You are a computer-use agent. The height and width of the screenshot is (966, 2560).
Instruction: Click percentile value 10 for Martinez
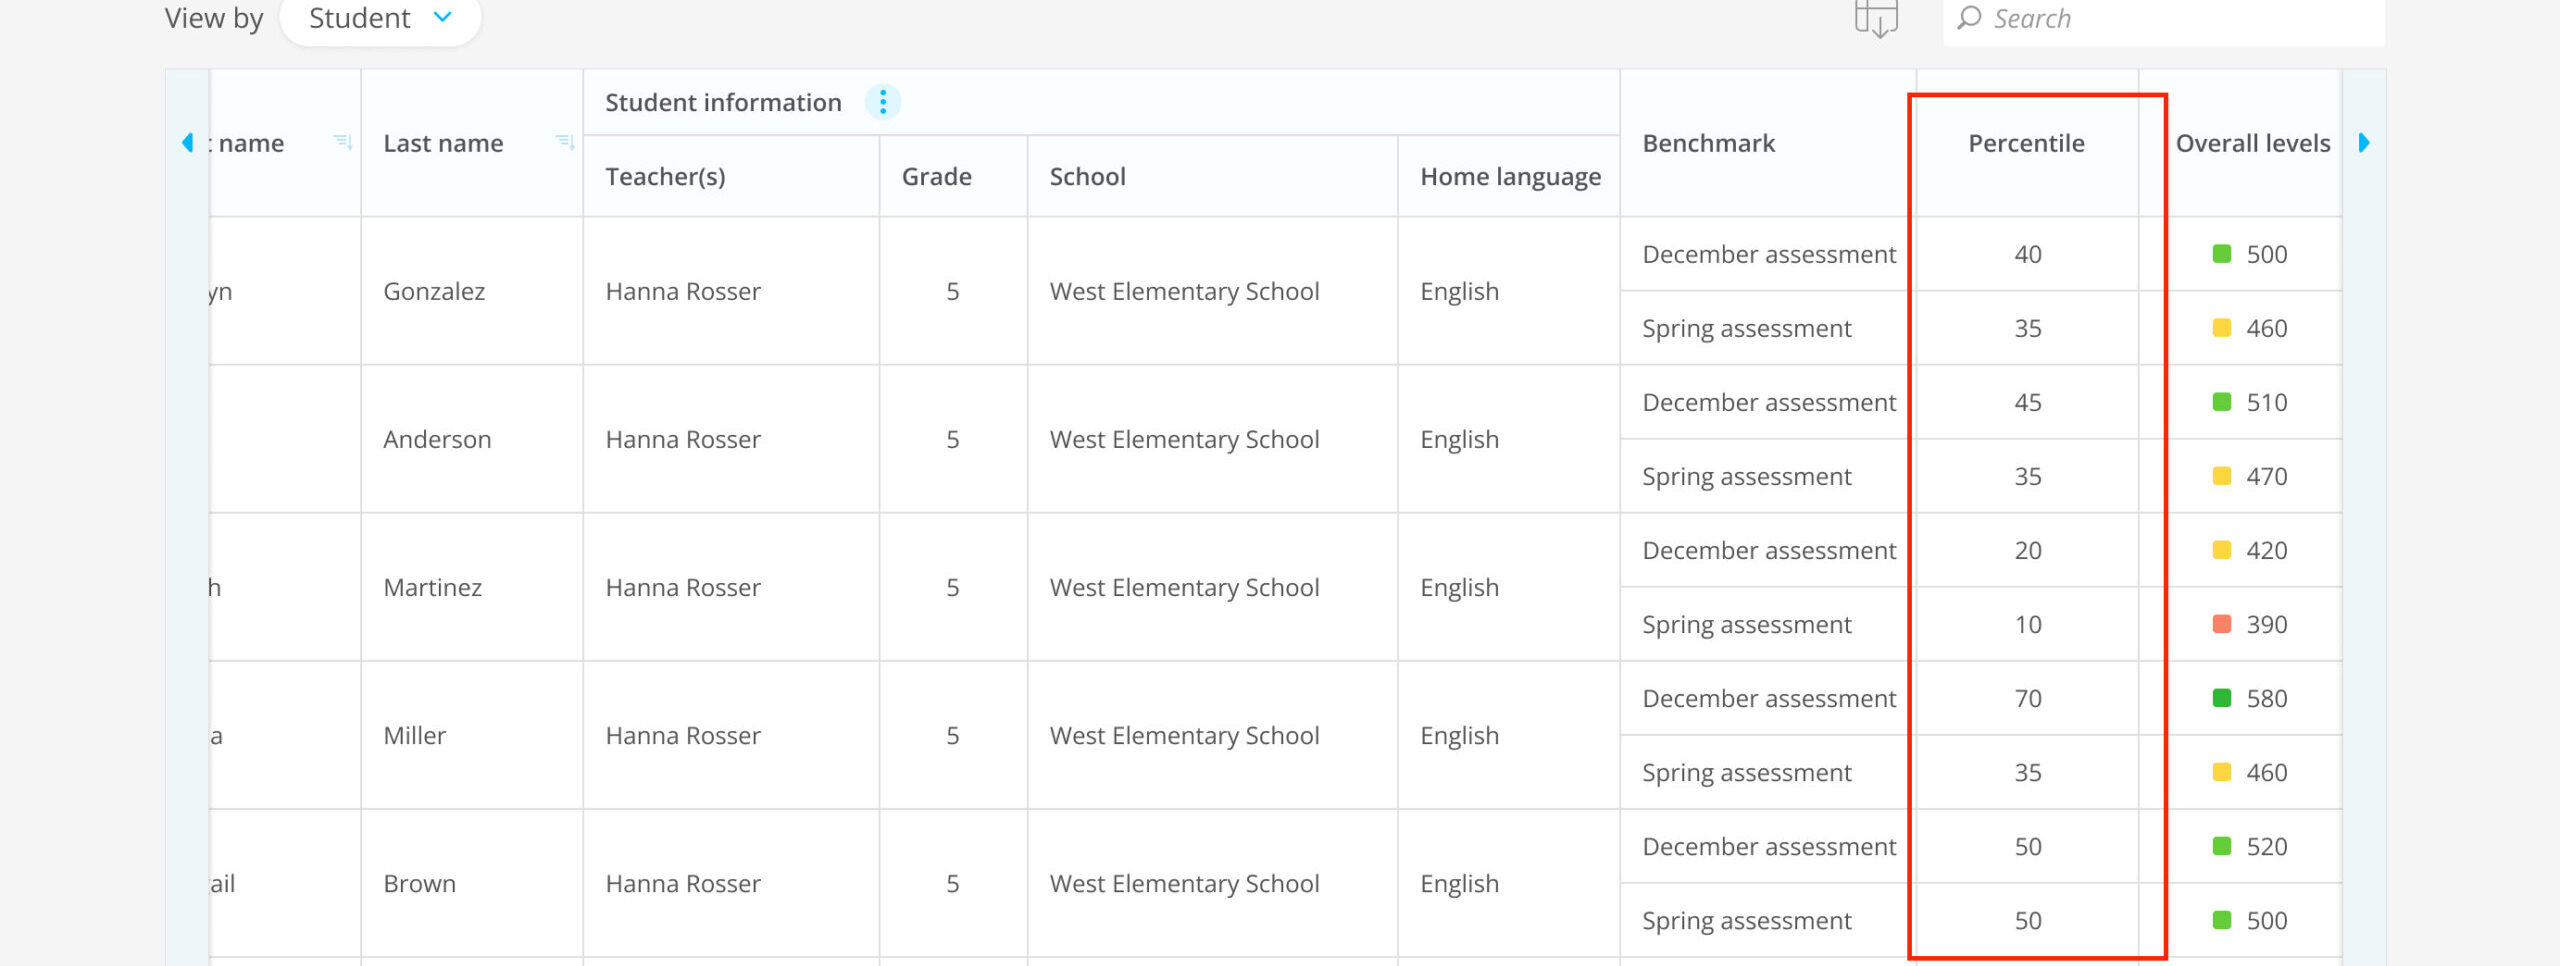2027,624
